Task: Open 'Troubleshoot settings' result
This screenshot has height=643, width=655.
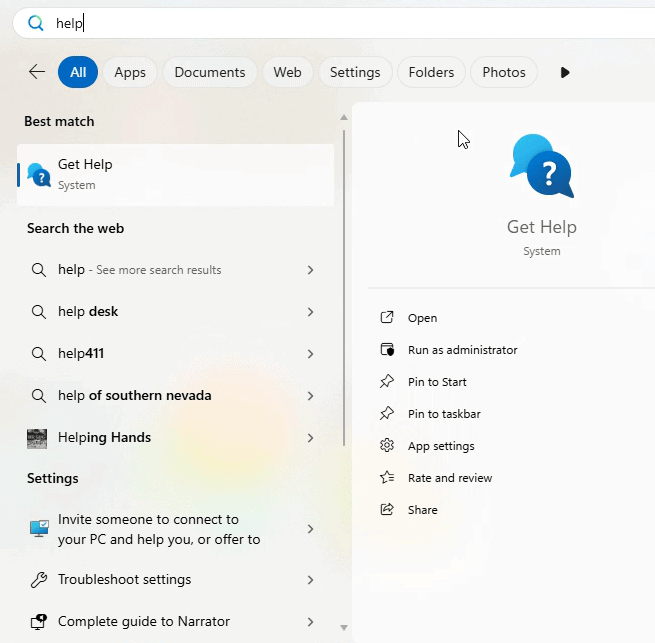Action: pyautogui.click(x=175, y=579)
